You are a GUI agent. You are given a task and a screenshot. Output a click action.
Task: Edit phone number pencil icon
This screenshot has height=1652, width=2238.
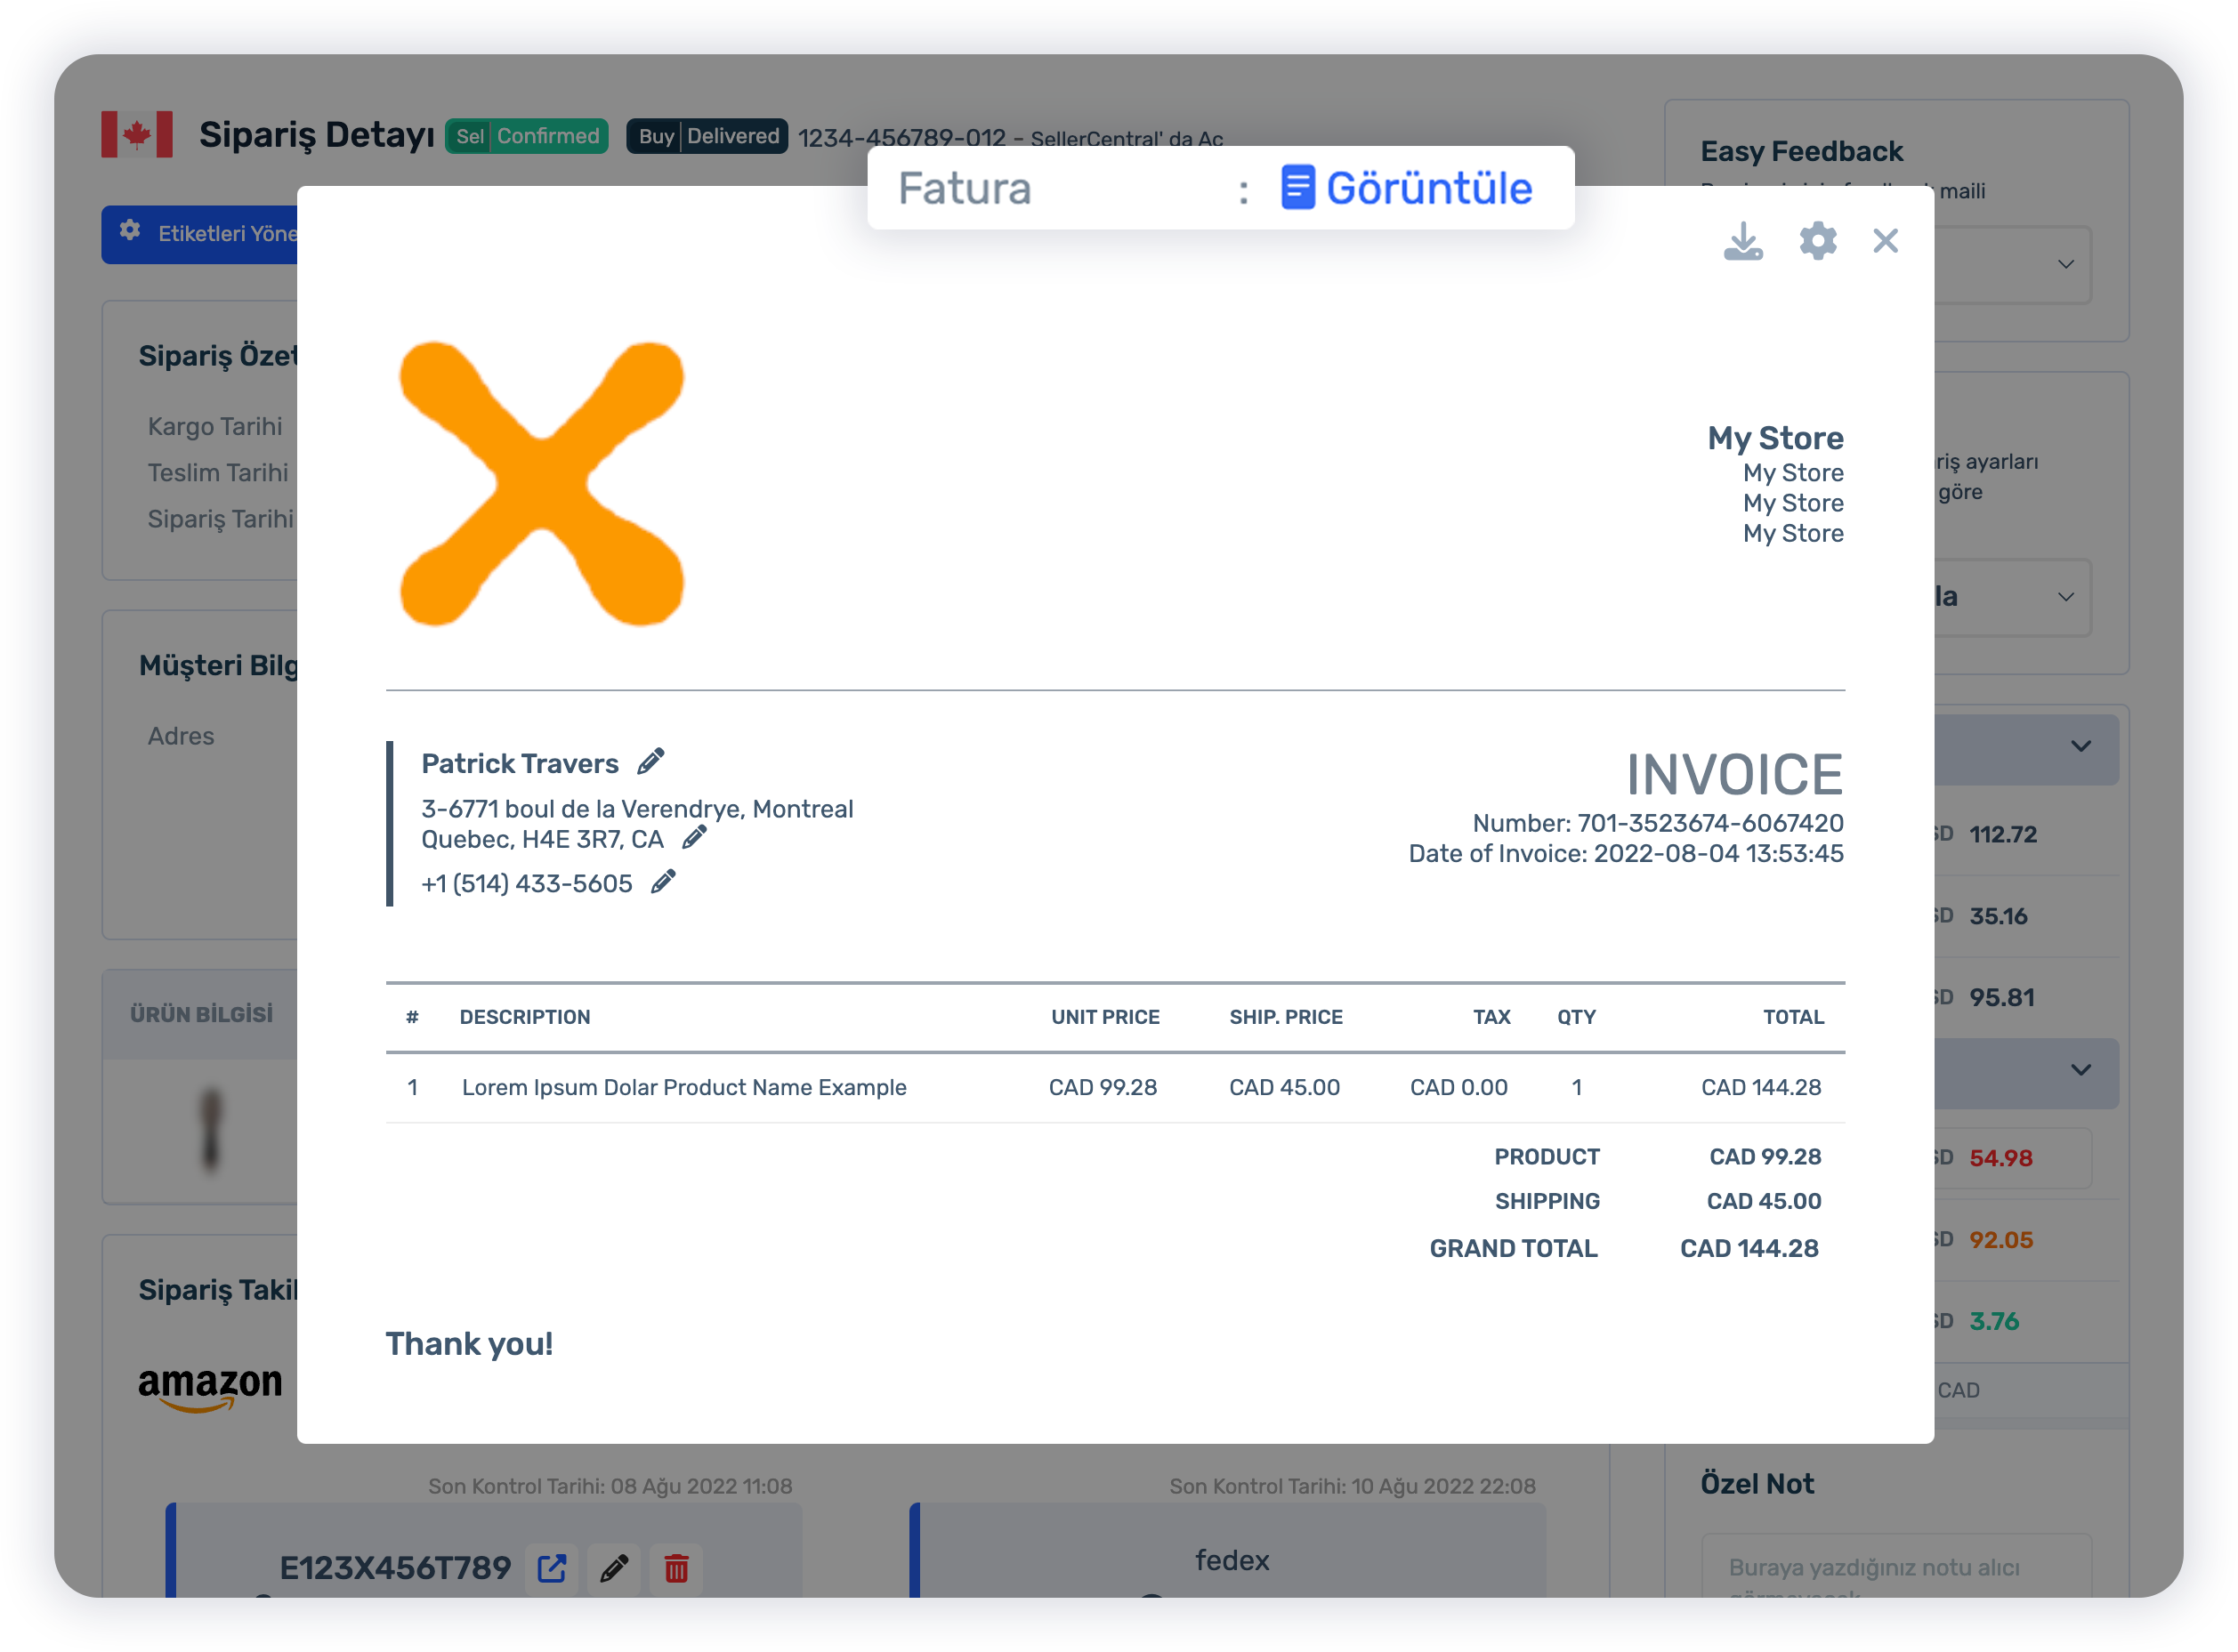click(x=663, y=882)
